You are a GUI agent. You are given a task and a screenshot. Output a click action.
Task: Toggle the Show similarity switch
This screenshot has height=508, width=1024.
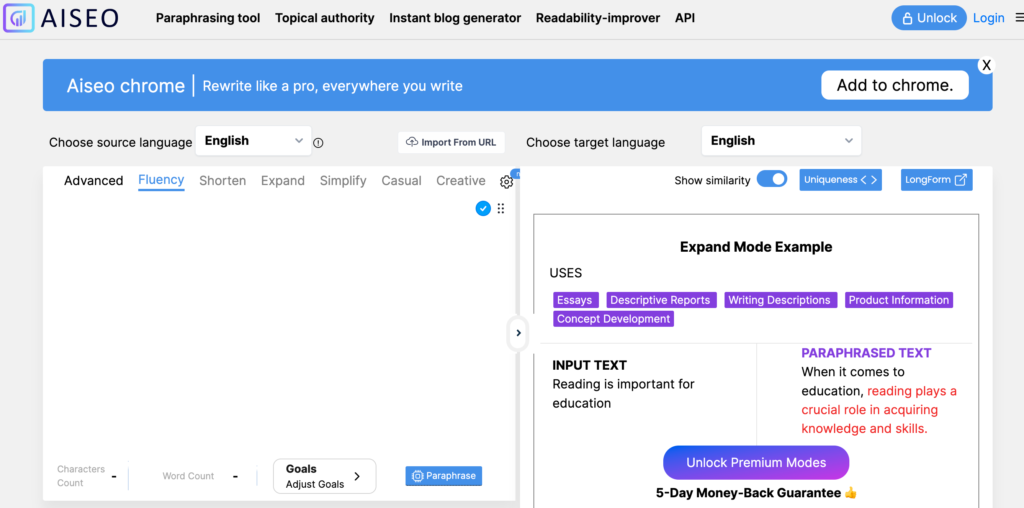point(771,180)
